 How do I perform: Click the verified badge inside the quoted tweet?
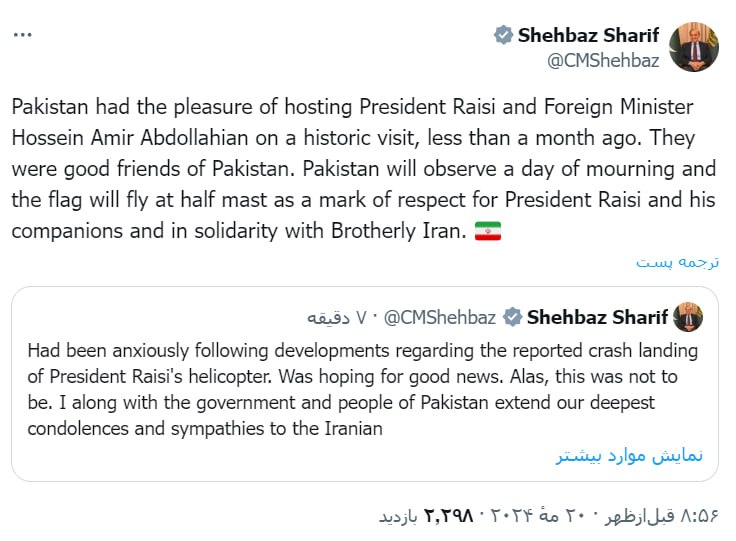[x=513, y=318]
